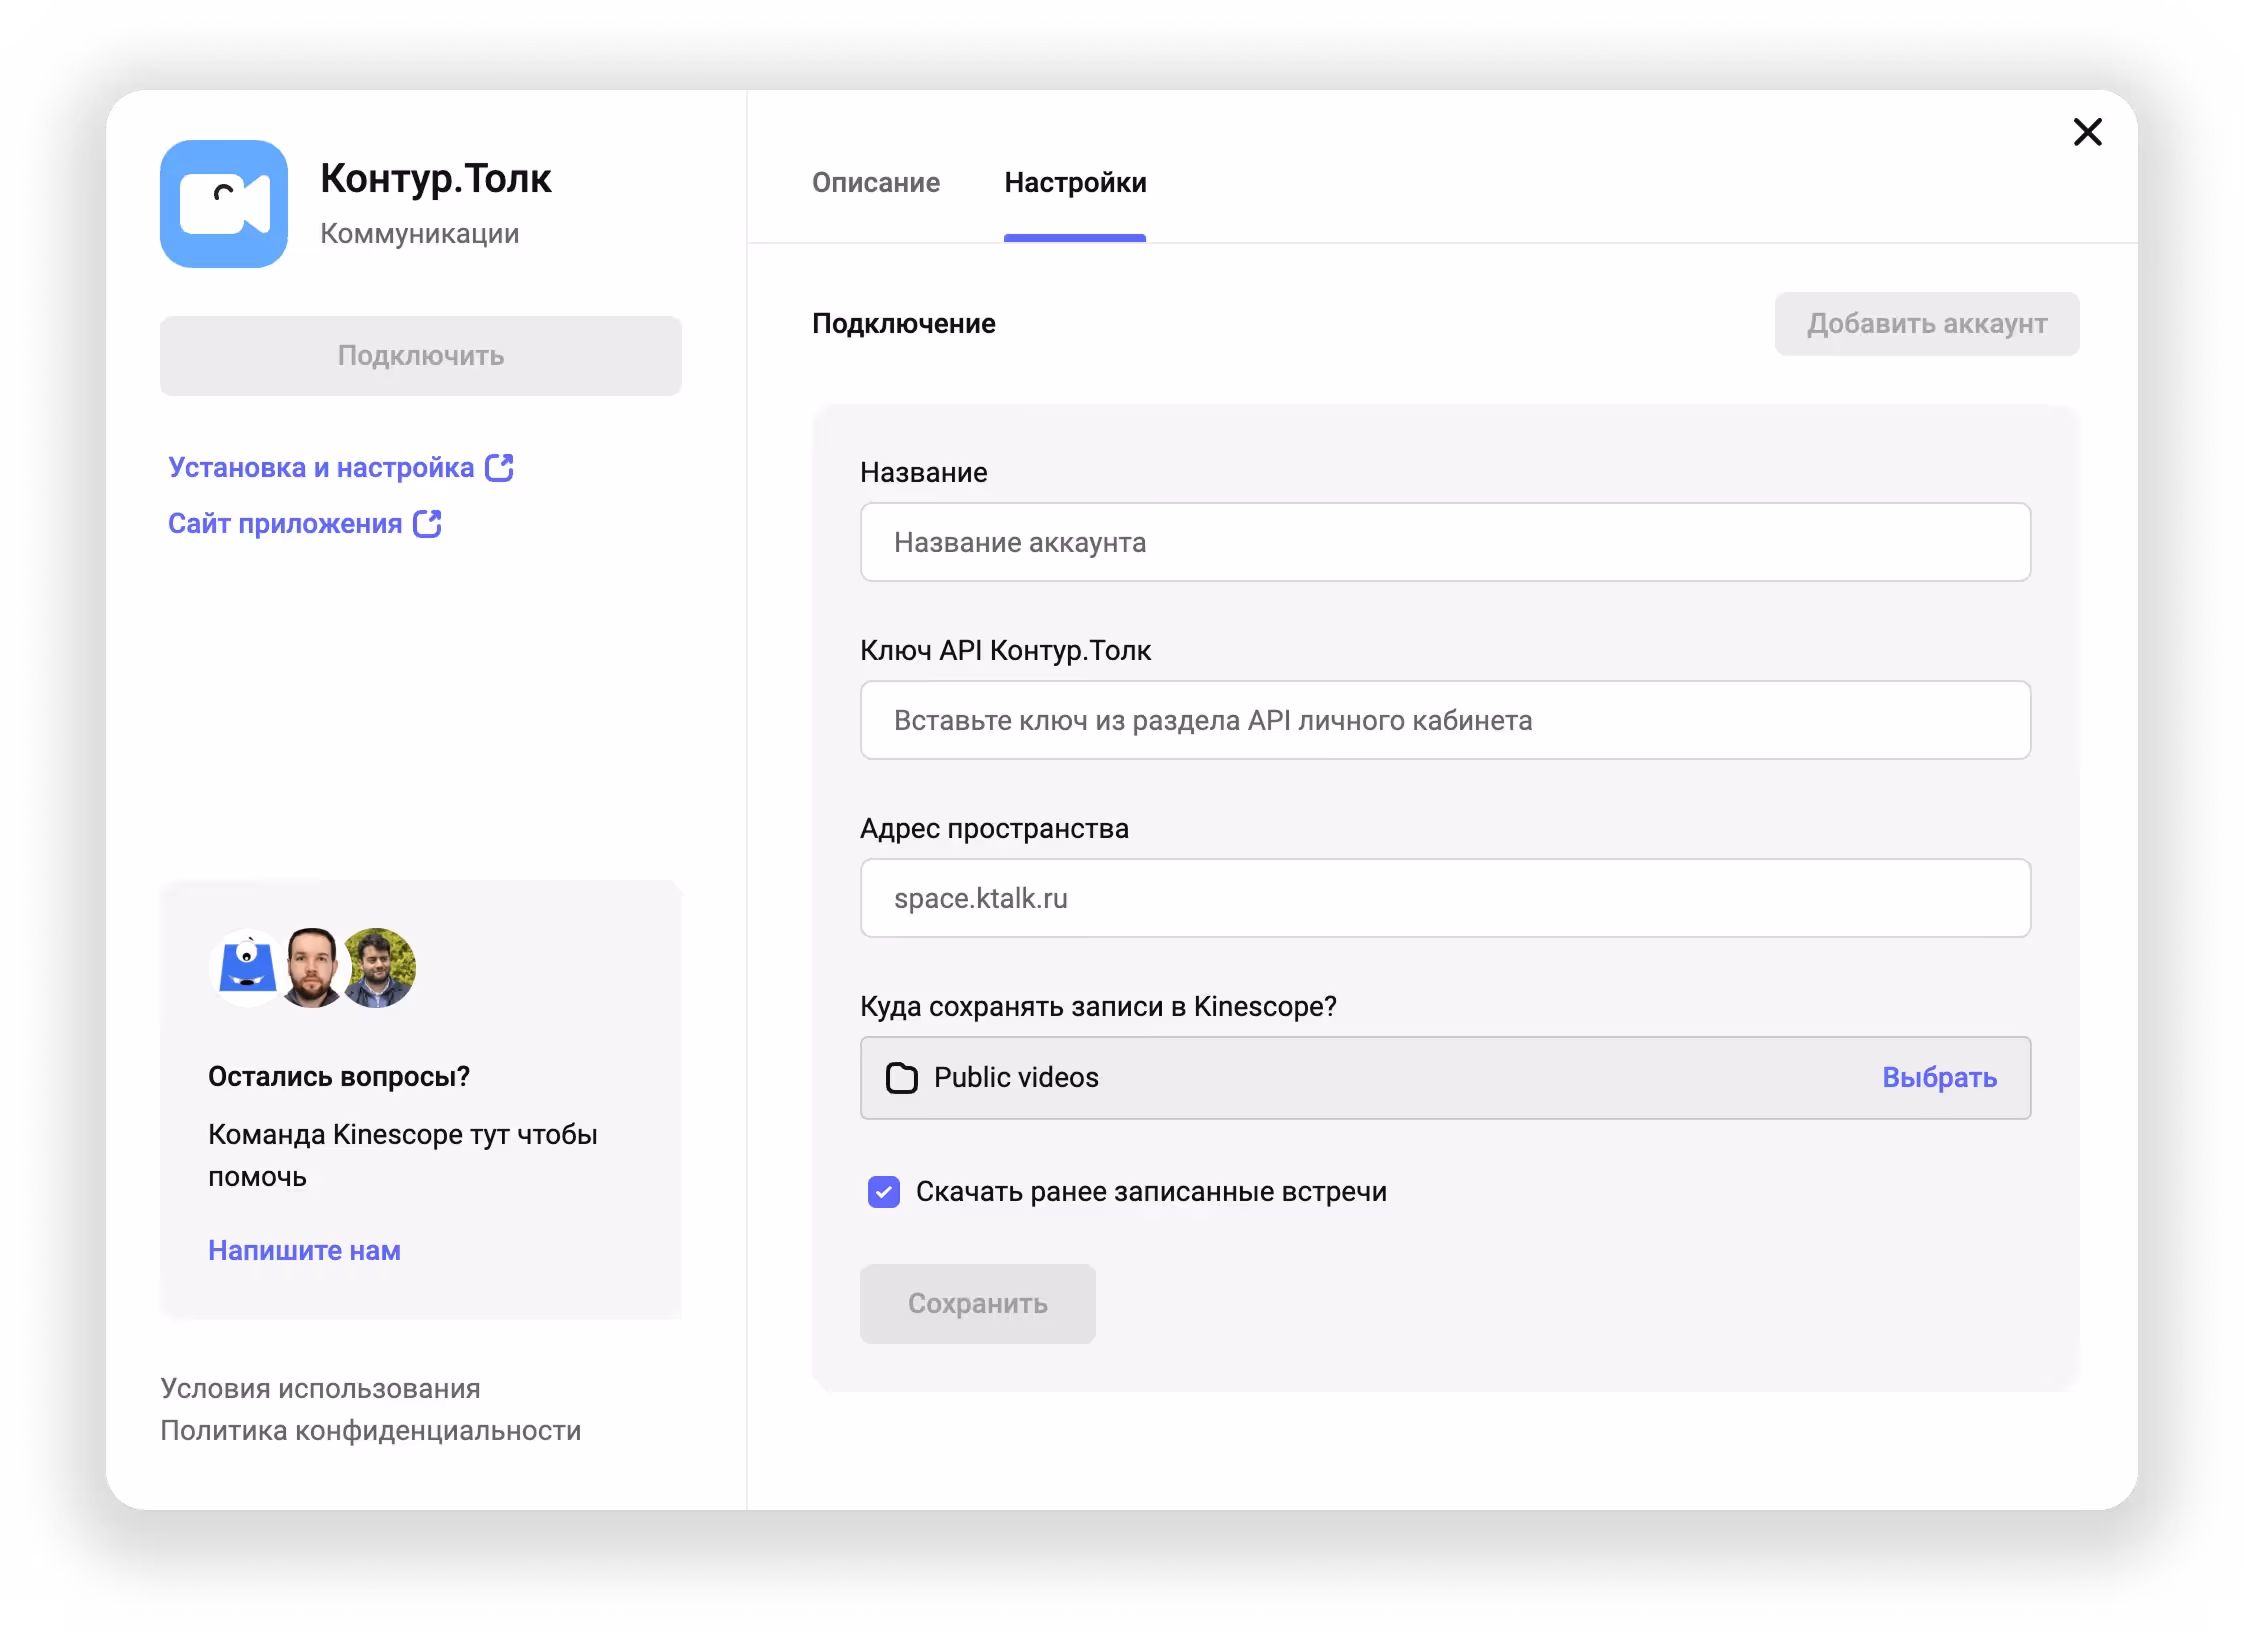Select the Настройки tab
Screen dimensions: 2244x1632
1075,182
